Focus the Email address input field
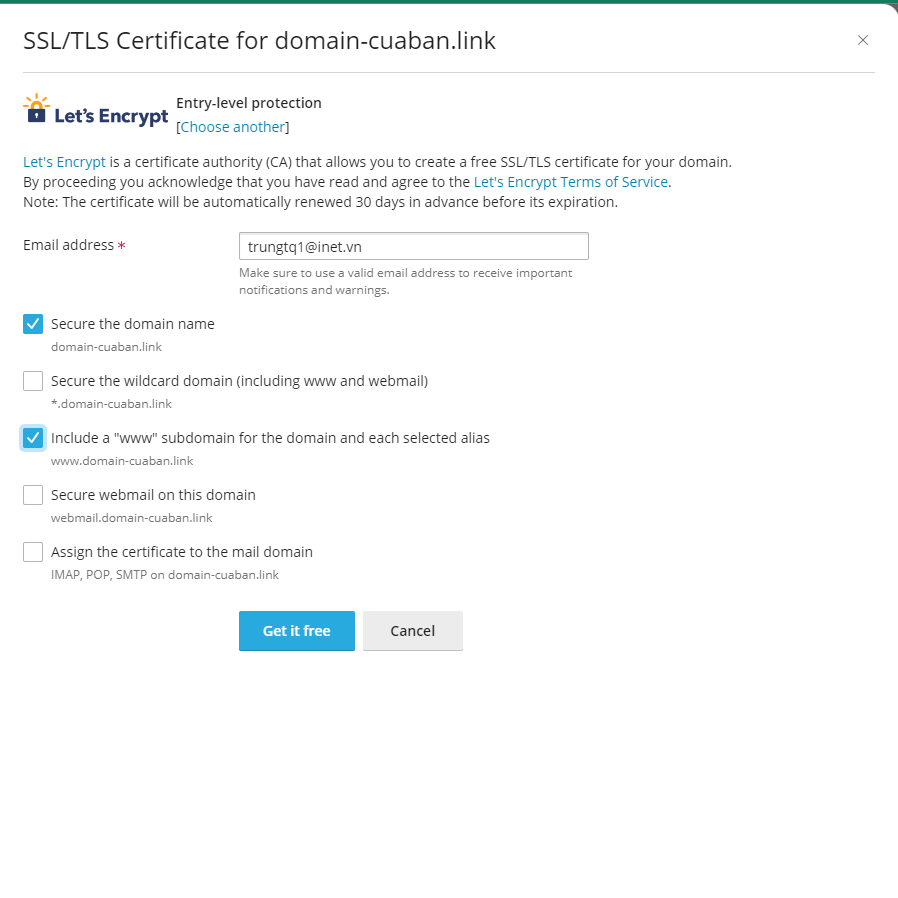 (413, 246)
